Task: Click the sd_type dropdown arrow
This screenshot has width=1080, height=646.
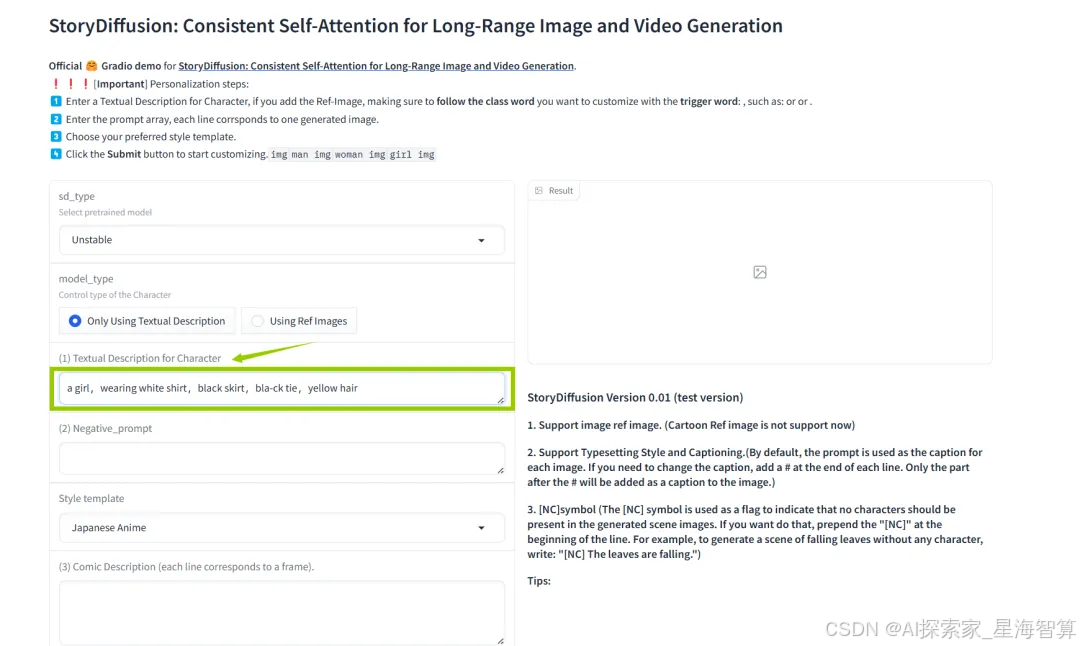Action: point(481,240)
